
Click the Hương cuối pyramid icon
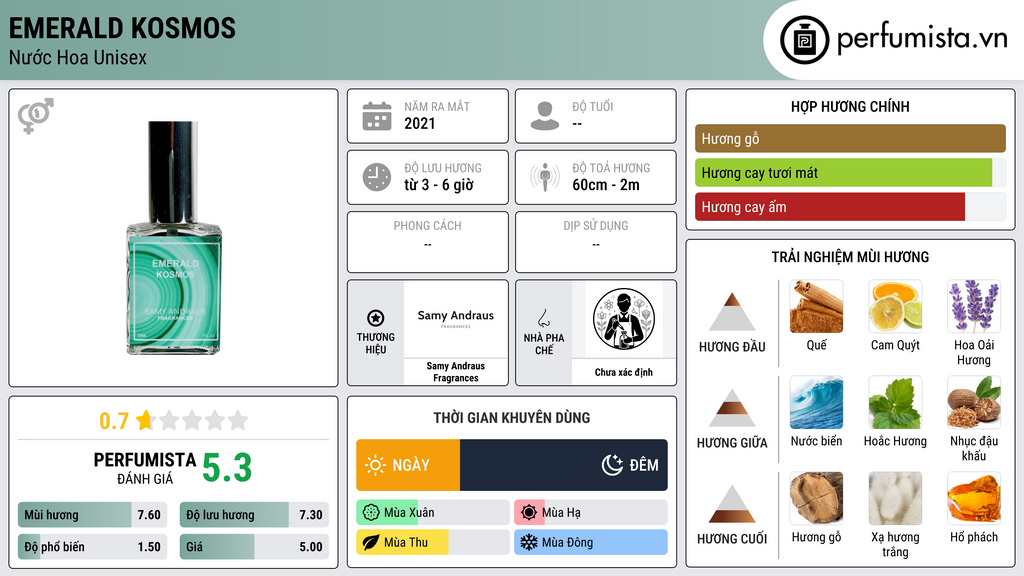click(x=732, y=504)
